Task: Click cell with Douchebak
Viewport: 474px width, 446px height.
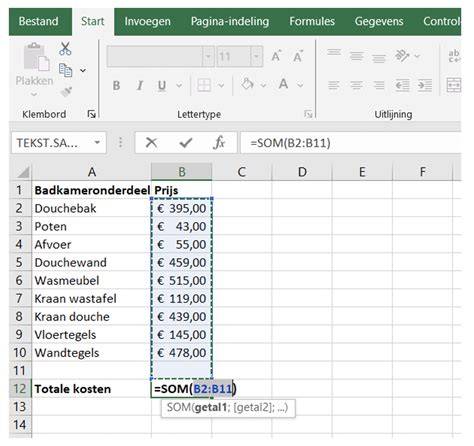Action: (x=92, y=208)
